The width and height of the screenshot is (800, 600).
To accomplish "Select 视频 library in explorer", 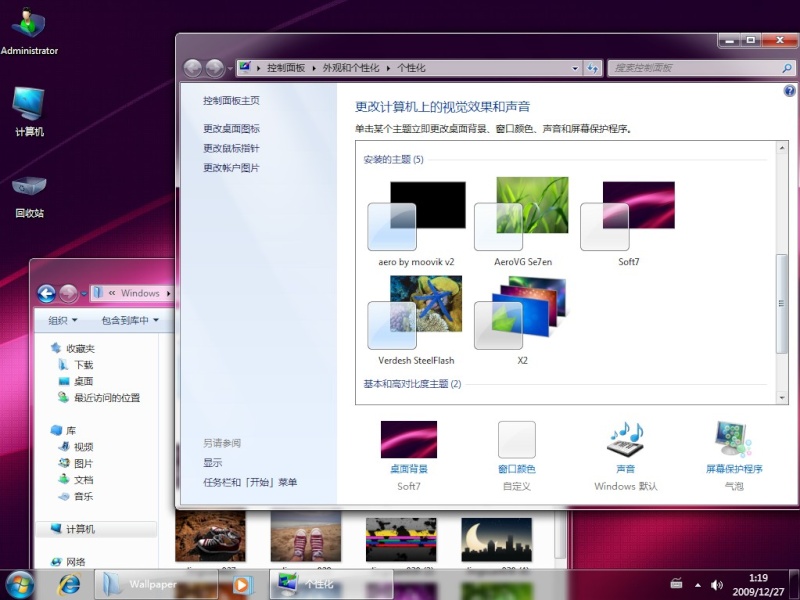I will 76,447.
